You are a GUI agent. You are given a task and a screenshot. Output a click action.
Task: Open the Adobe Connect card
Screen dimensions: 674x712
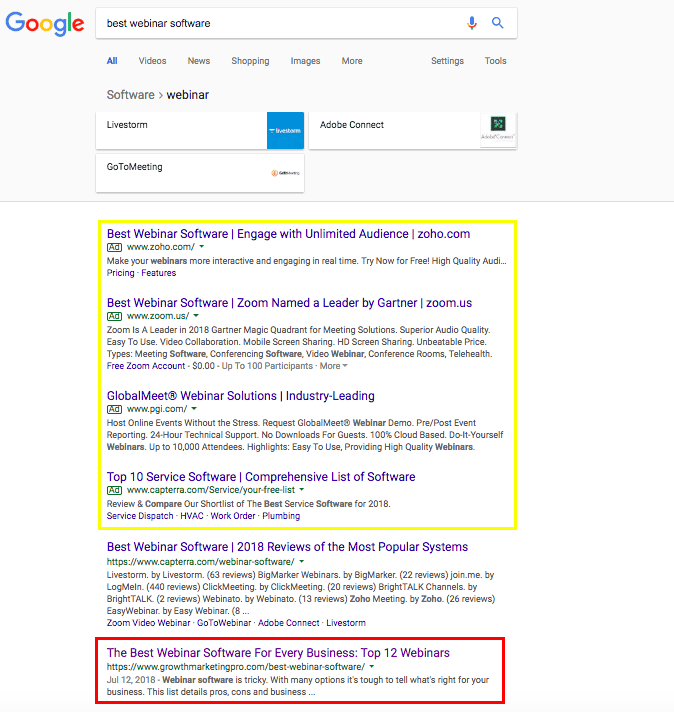(x=413, y=130)
